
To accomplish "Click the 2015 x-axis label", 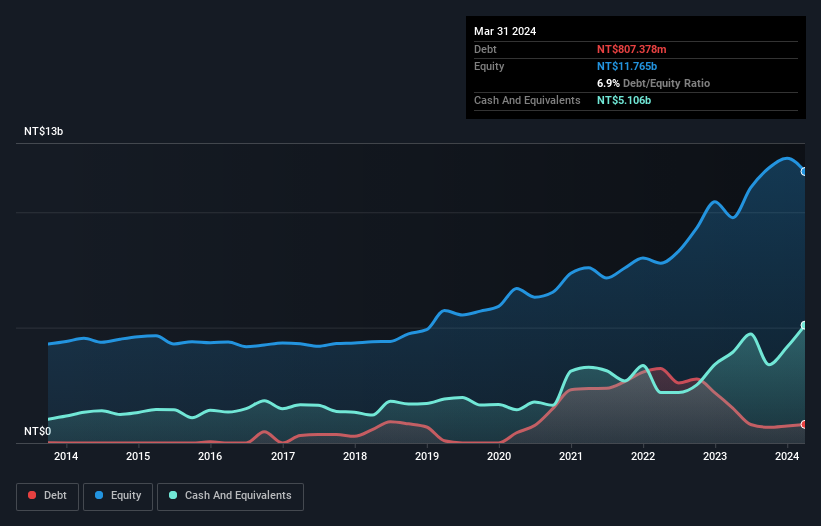I will [x=138, y=456].
